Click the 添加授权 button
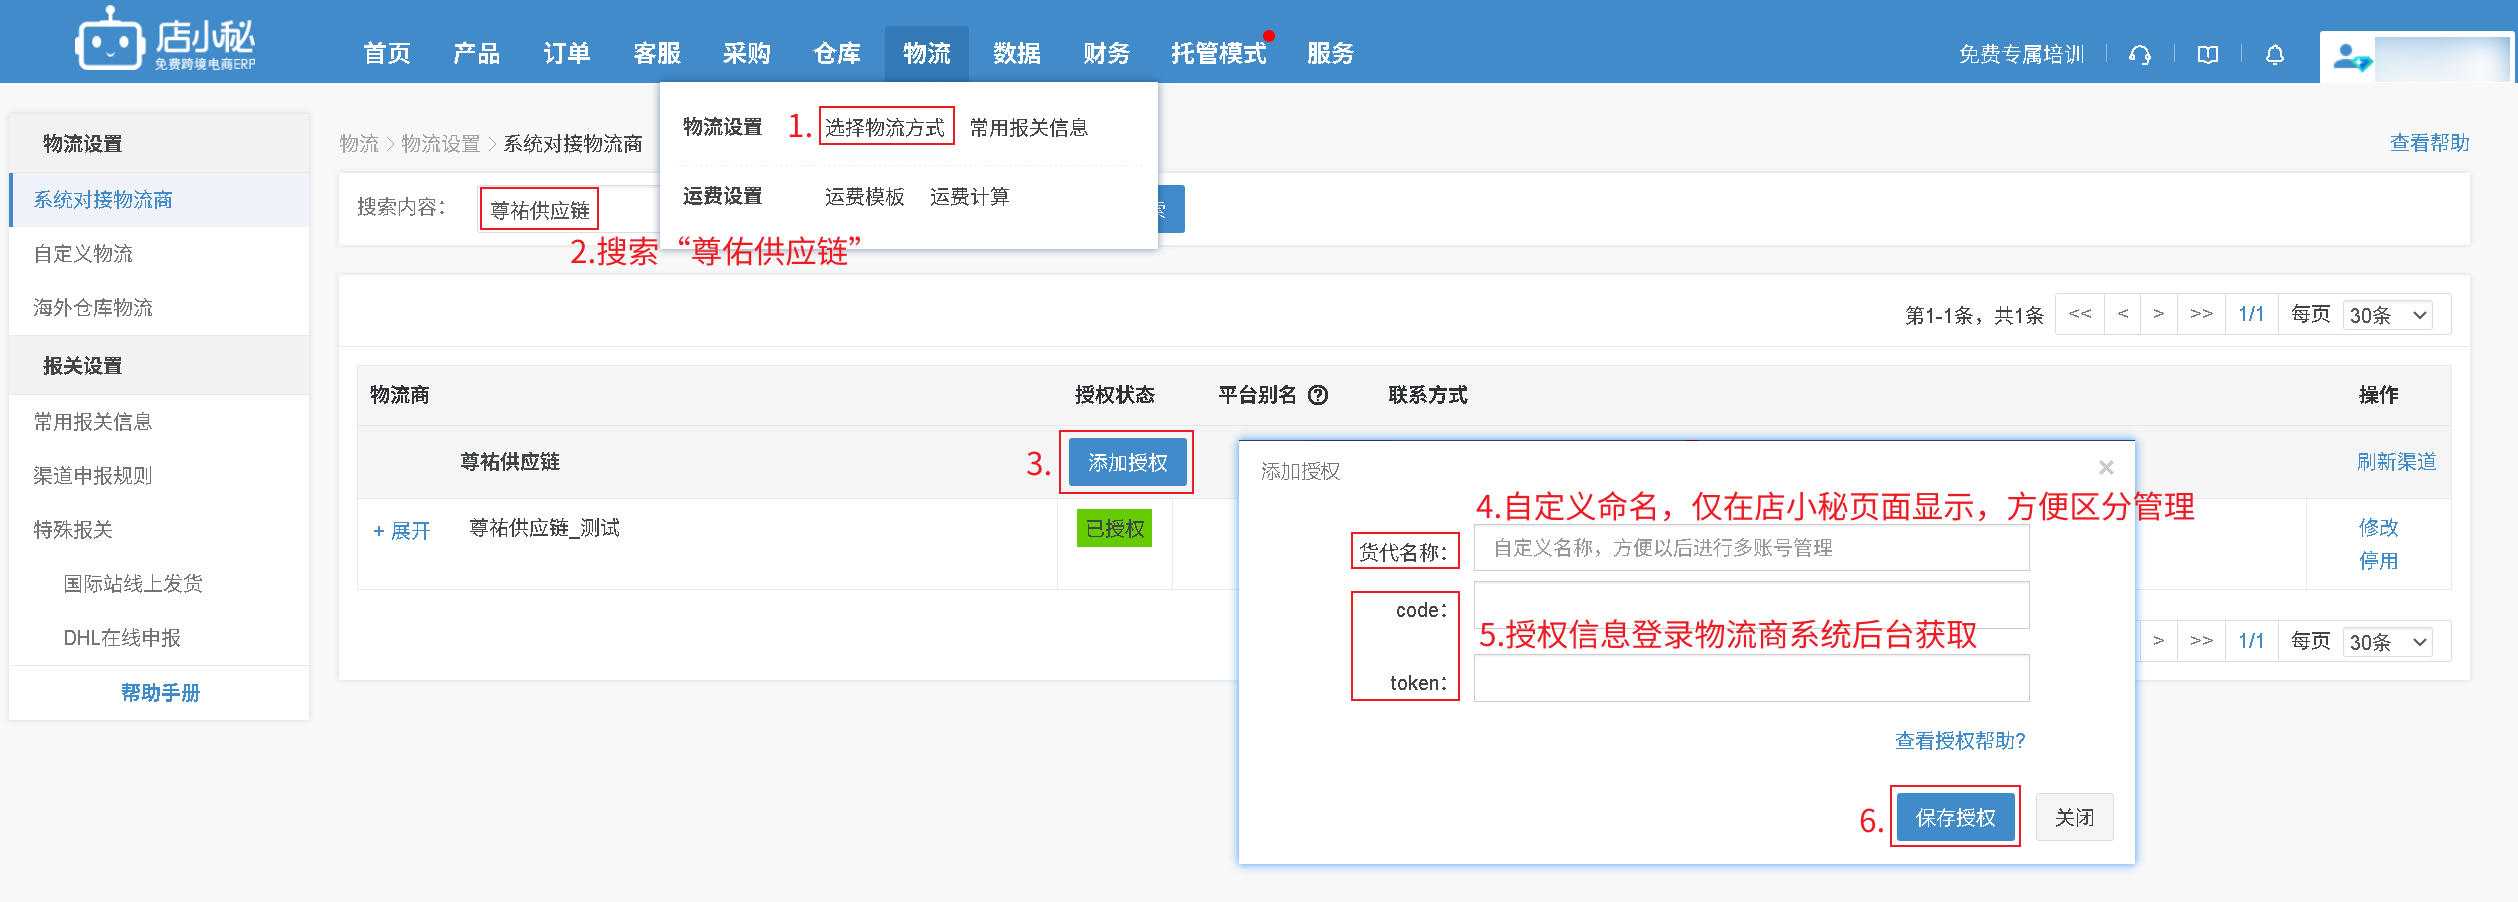Image resolution: width=2518 pixels, height=902 pixels. coord(1127,463)
